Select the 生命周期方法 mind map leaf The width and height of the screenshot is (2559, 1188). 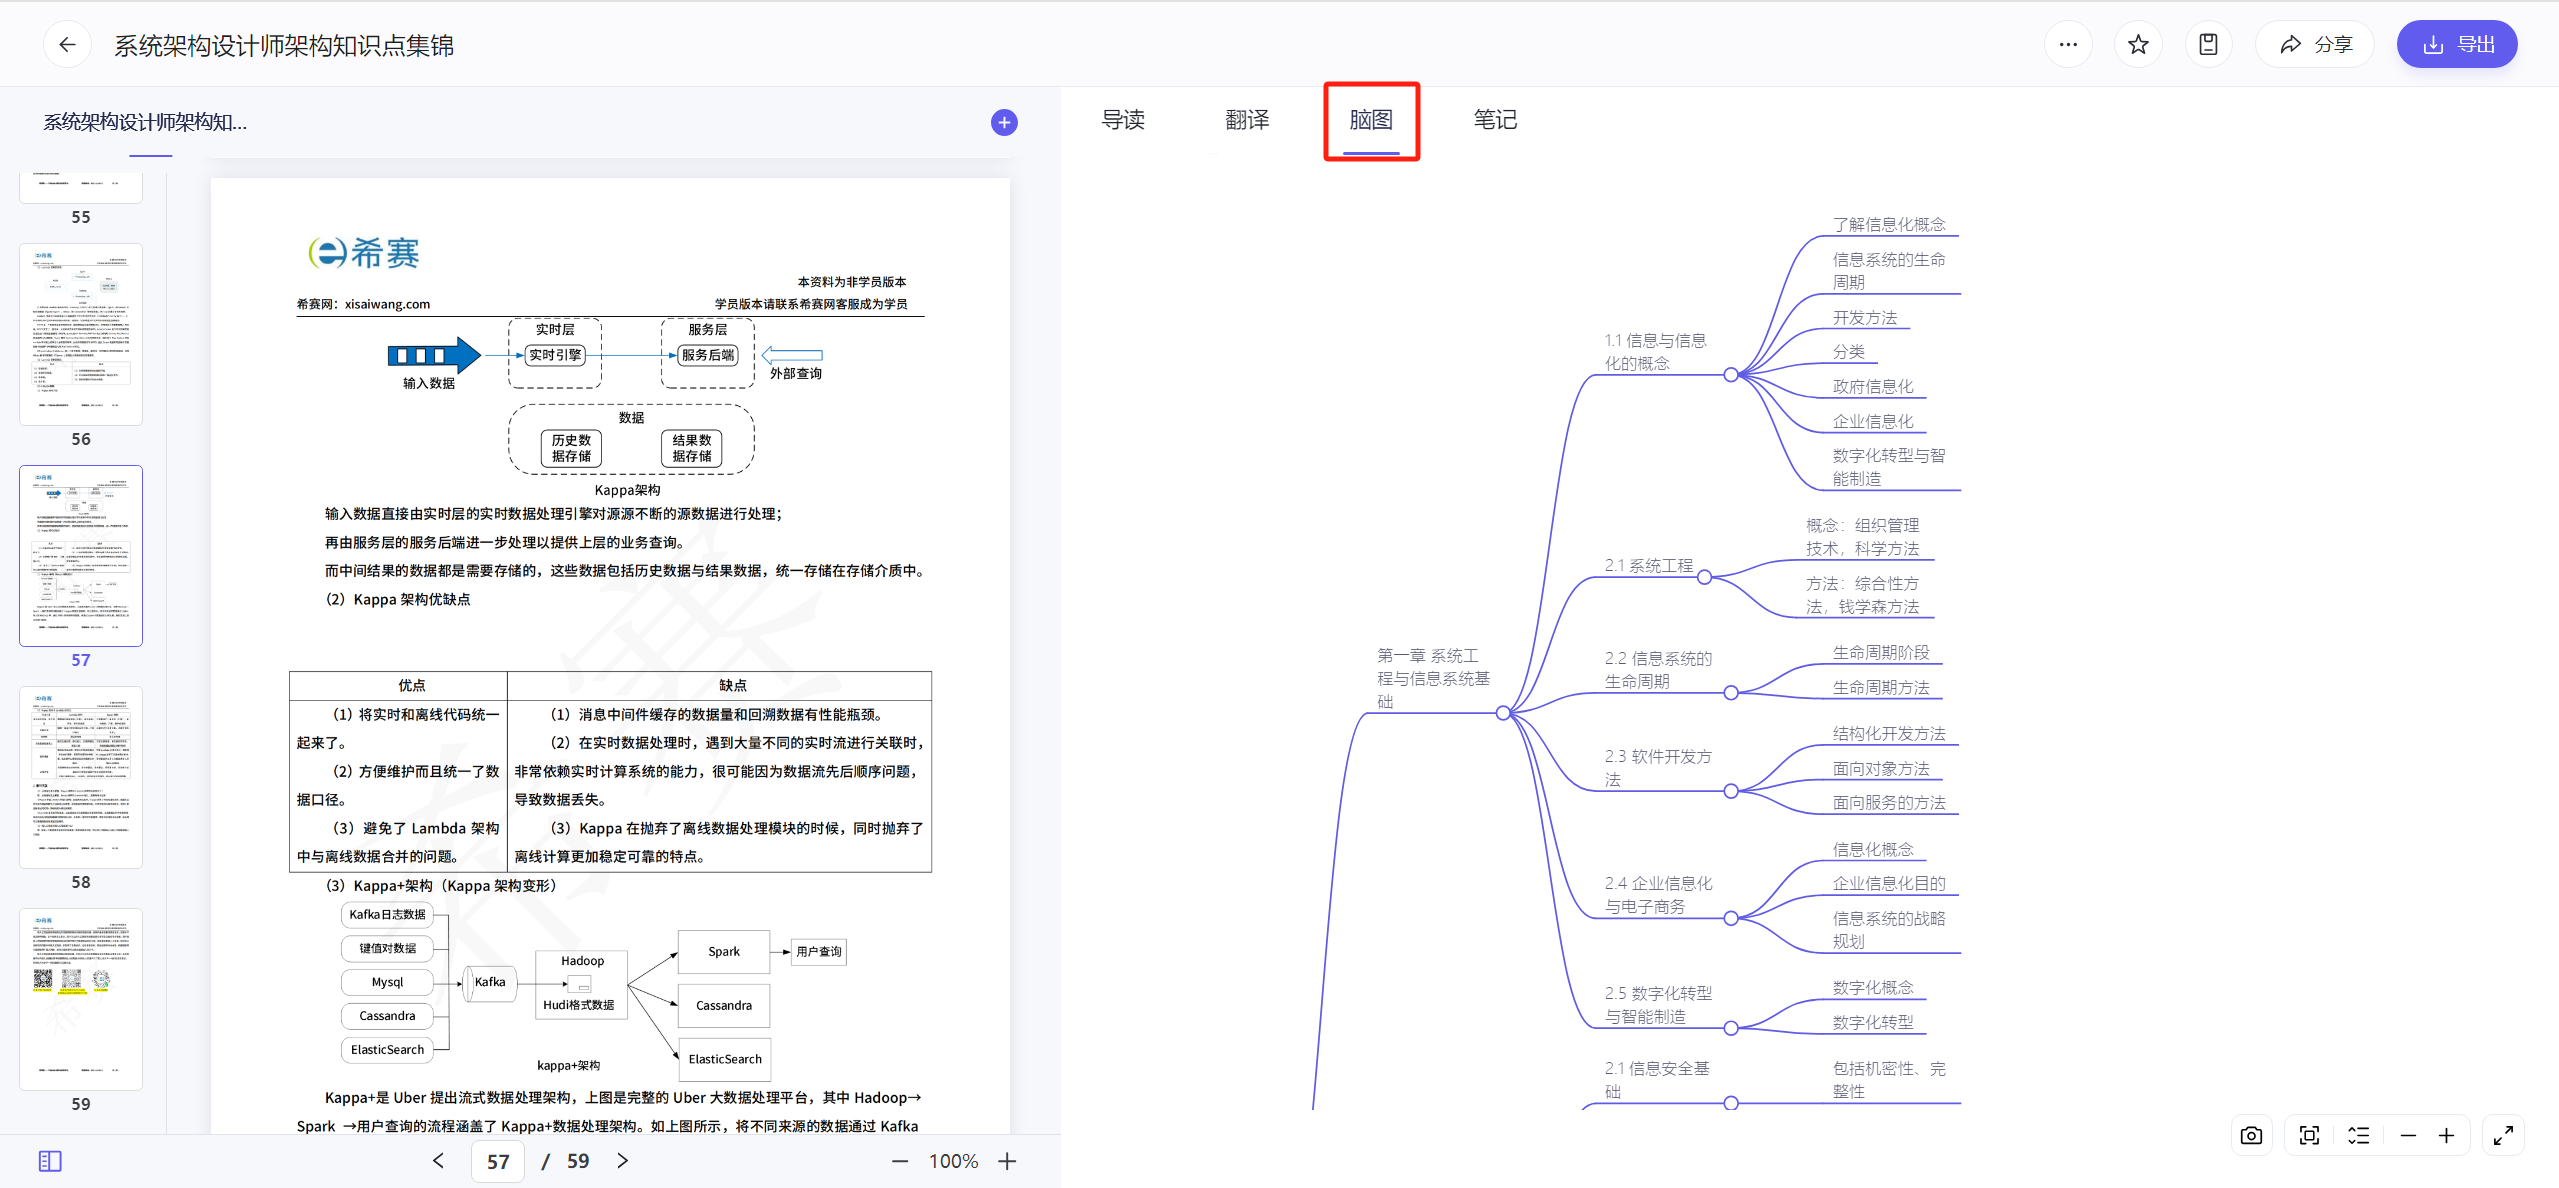pos(1880,687)
